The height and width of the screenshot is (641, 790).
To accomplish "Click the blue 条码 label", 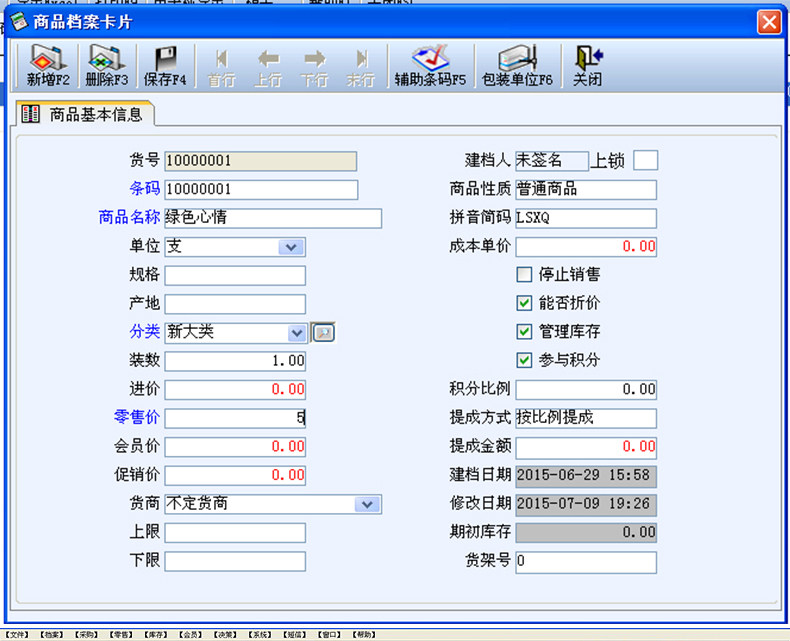I will [x=145, y=188].
